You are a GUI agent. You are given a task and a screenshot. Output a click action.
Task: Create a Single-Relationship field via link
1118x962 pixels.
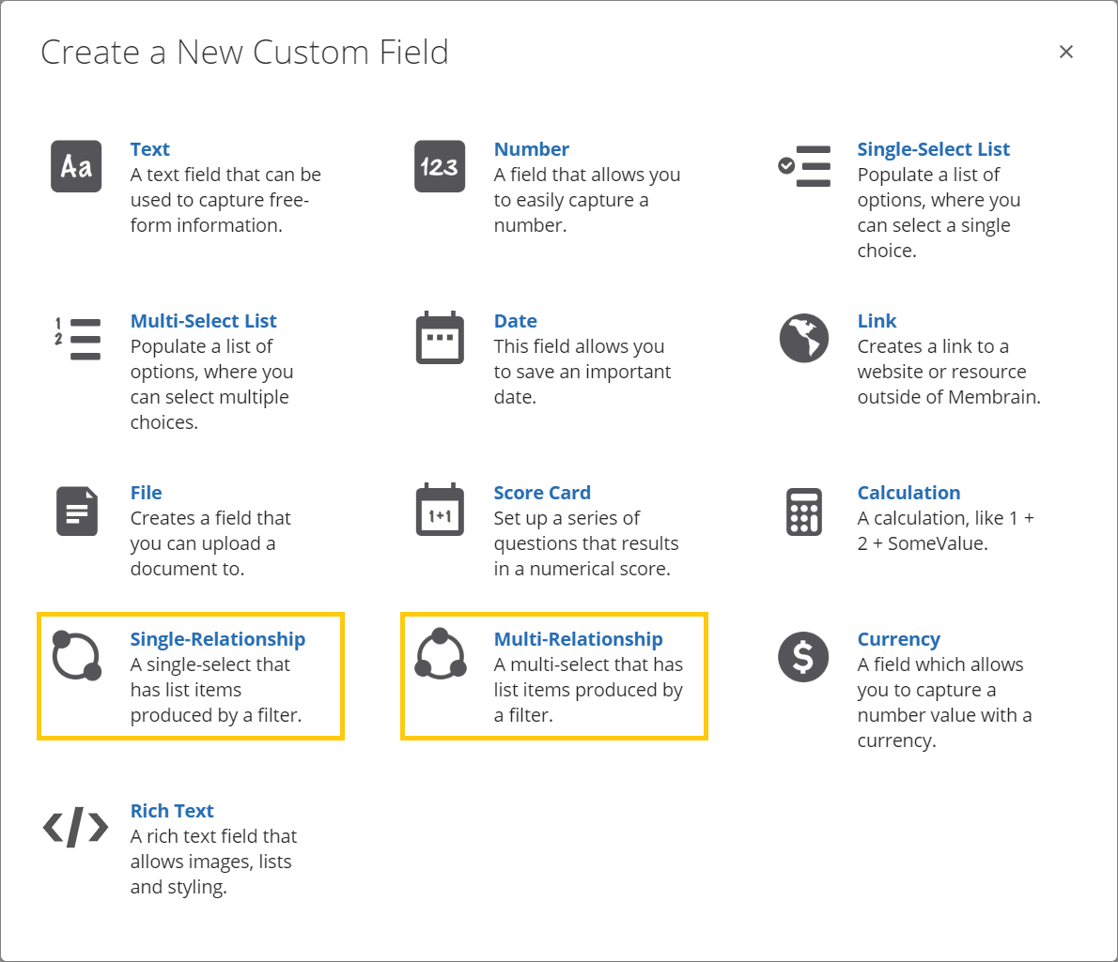[217, 639]
